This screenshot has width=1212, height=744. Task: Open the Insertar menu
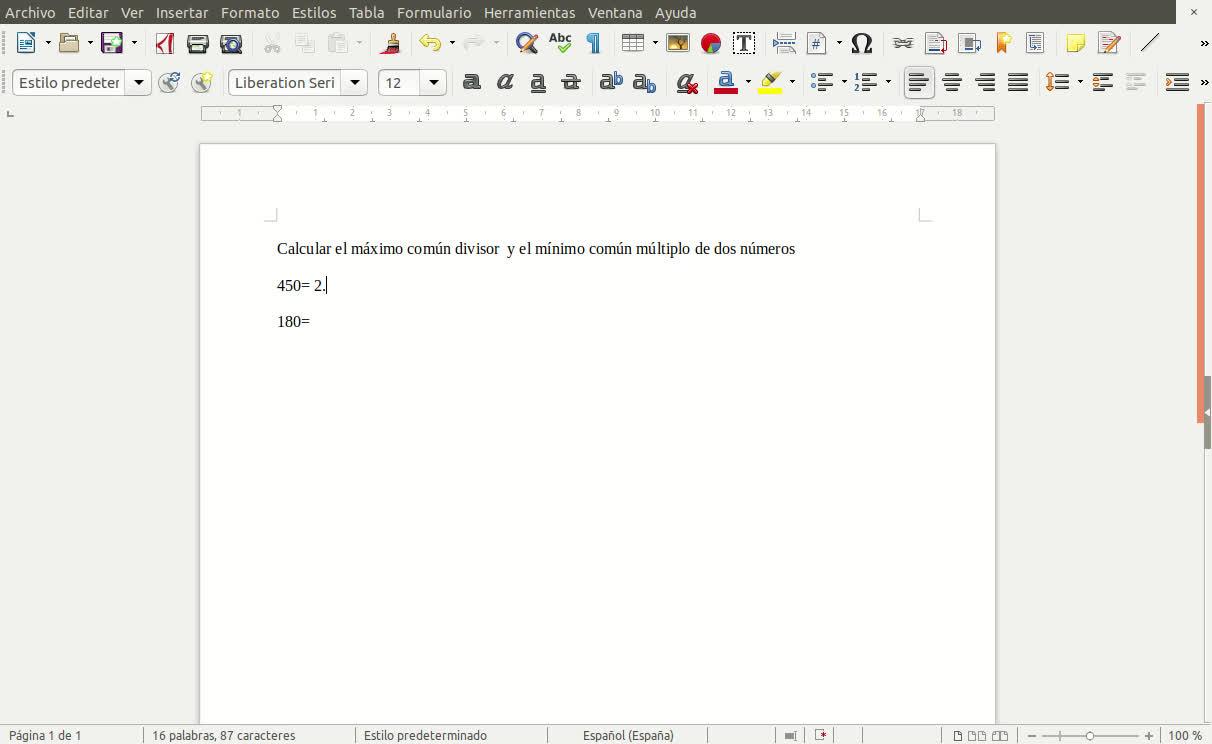click(182, 13)
